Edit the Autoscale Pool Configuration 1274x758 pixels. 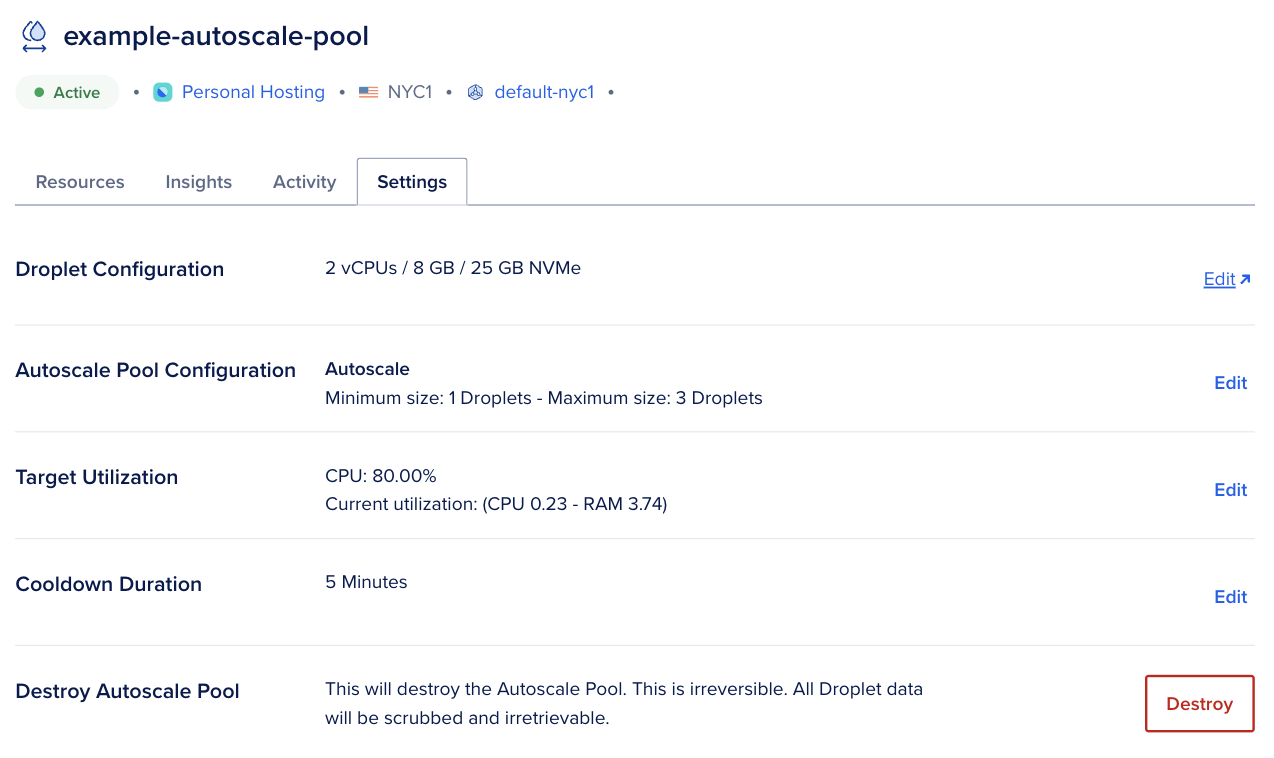[1230, 383]
